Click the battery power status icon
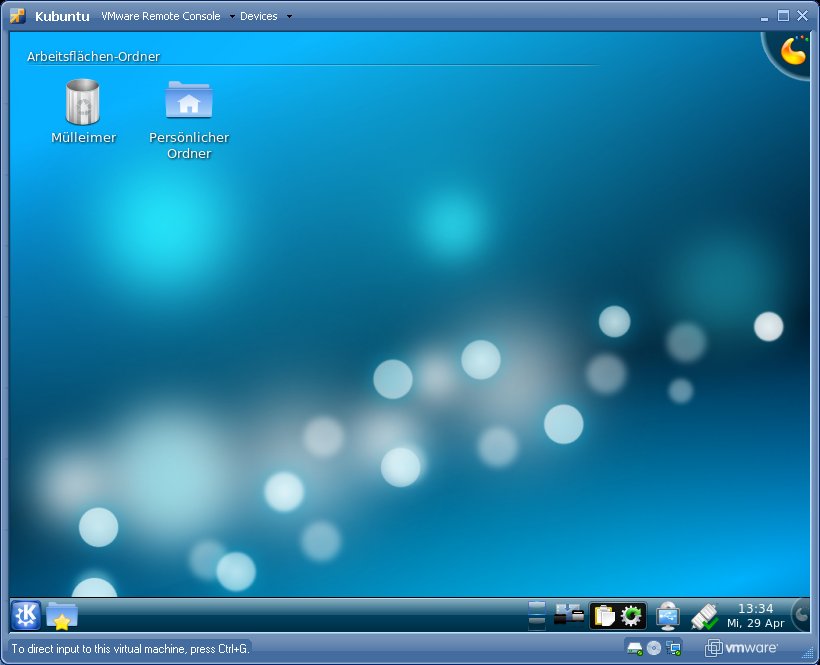Viewport: 820px width, 665px height. tap(705, 616)
